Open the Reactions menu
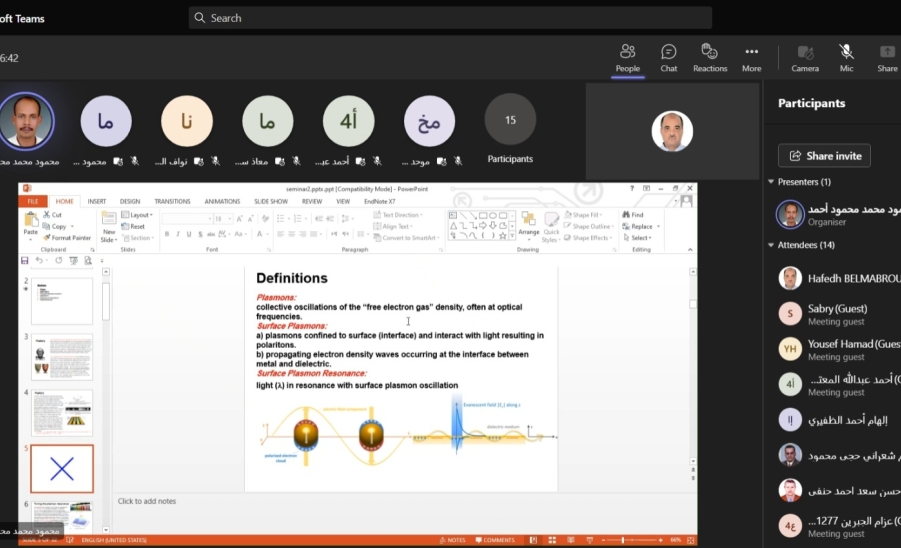 tap(710, 59)
